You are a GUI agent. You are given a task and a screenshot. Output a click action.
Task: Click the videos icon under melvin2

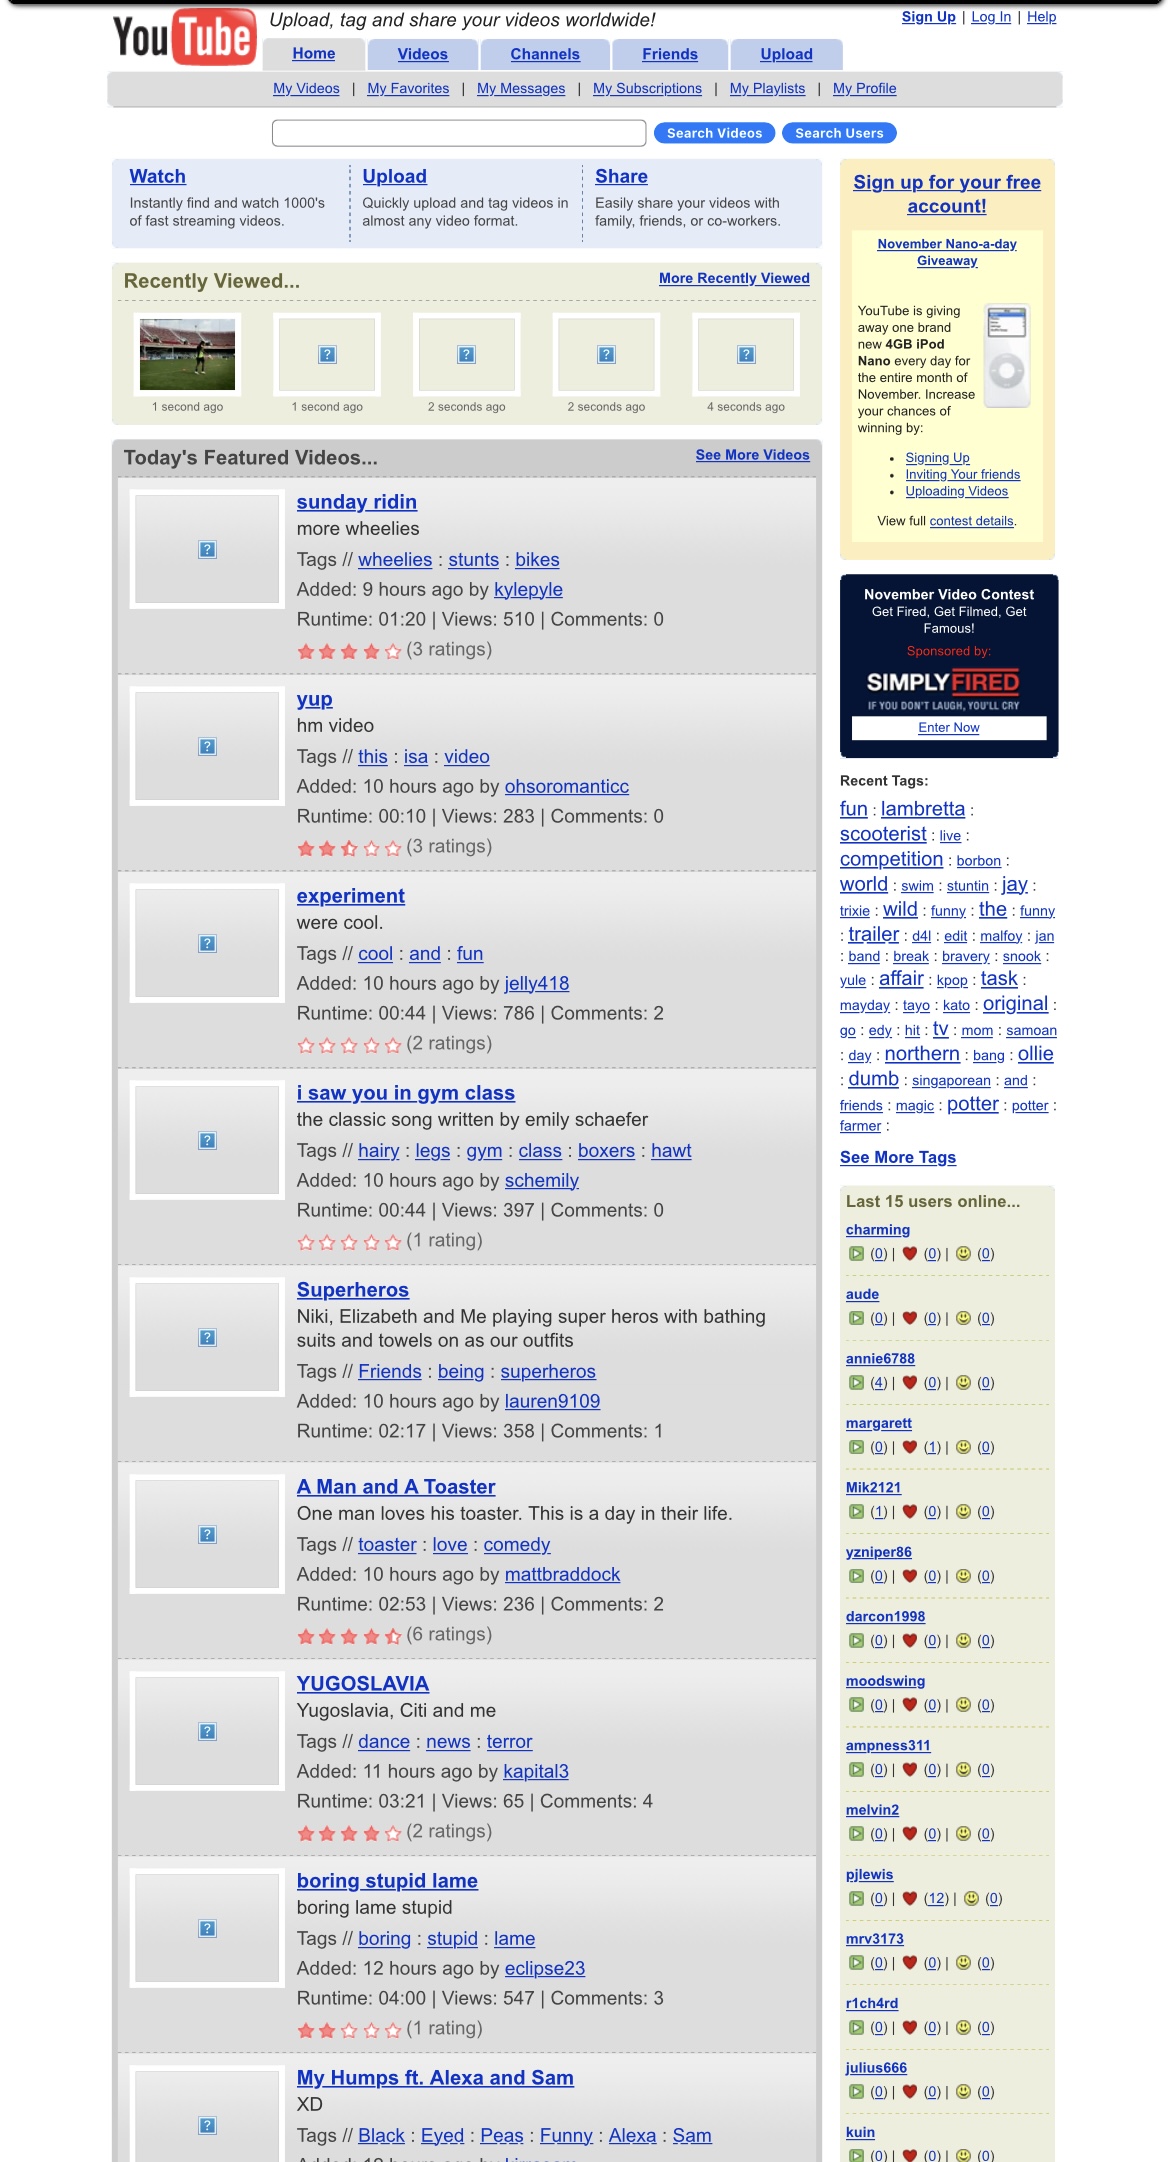pyautogui.click(x=856, y=1834)
